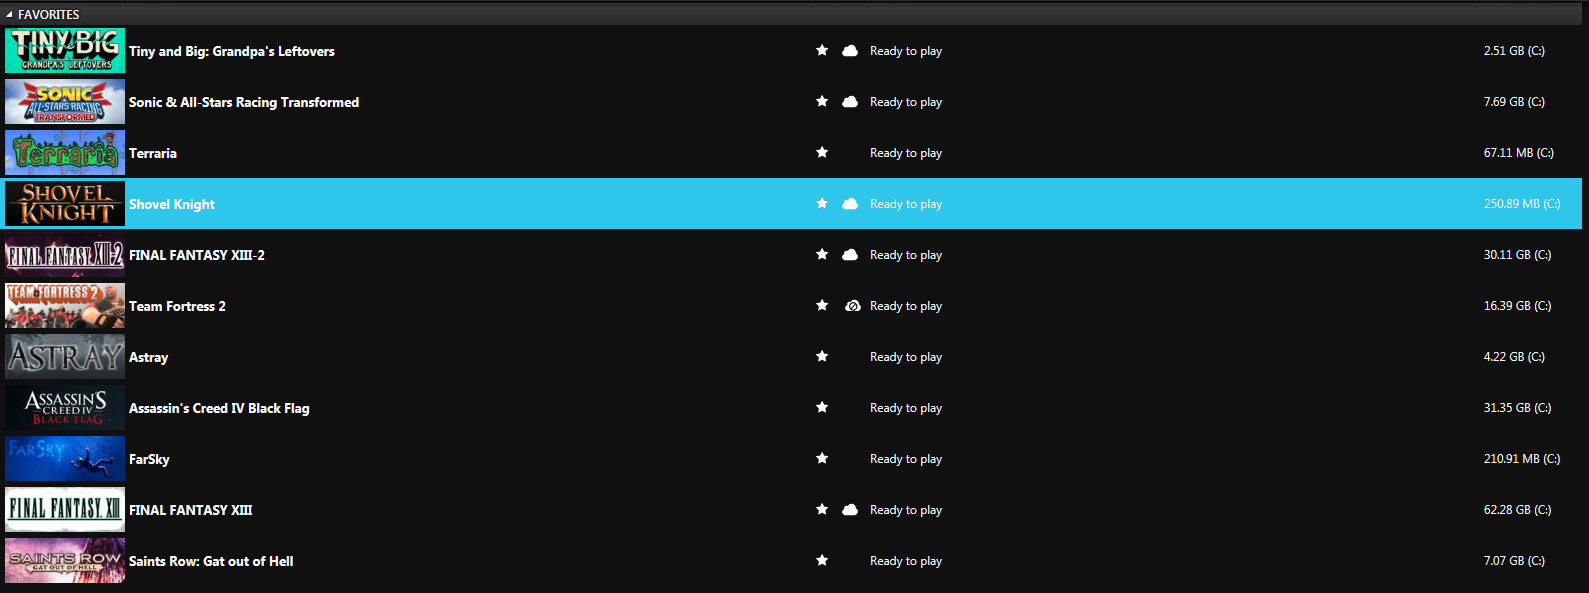Click cloud icon for Shovel Knight

point(850,204)
